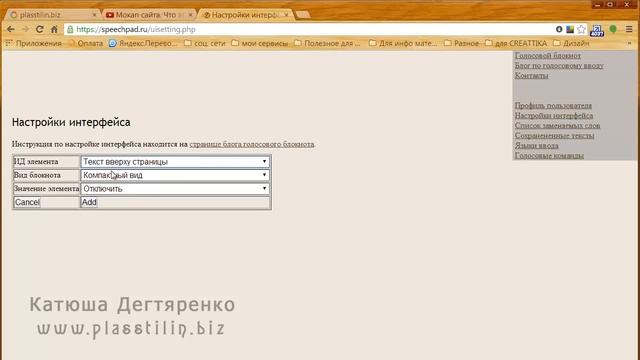This screenshot has height=360, width=640.
Task: Click the ИД элемента label cell
Action: (x=47, y=162)
